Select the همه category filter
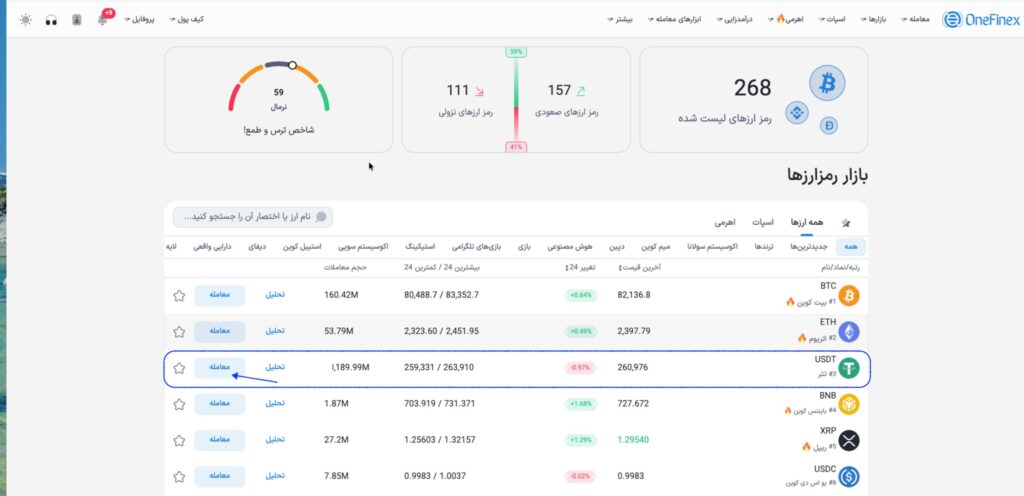Viewport: 1024px width, 496px height. click(x=850, y=247)
